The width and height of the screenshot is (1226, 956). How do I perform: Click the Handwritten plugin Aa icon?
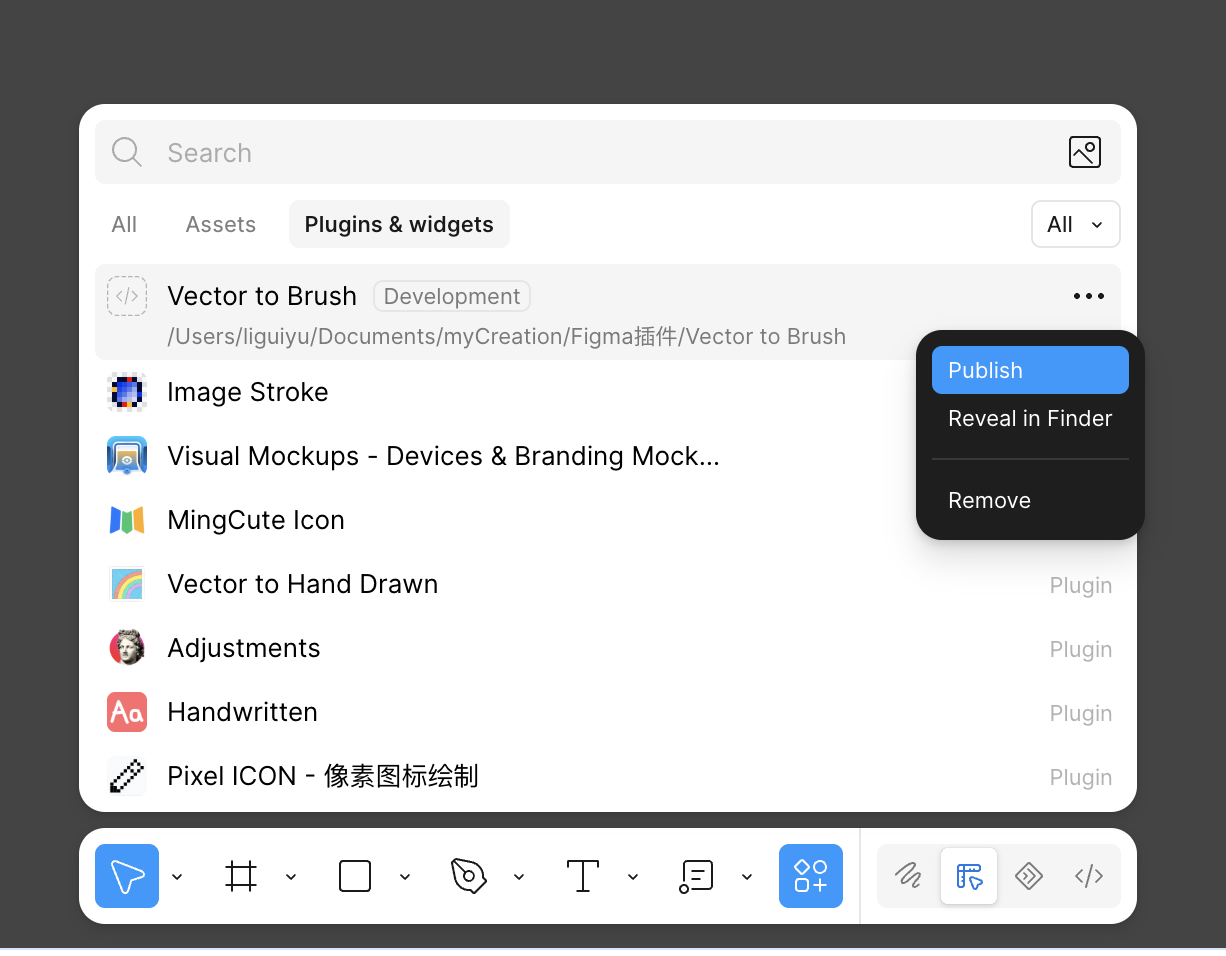click(x=127, y=712)
